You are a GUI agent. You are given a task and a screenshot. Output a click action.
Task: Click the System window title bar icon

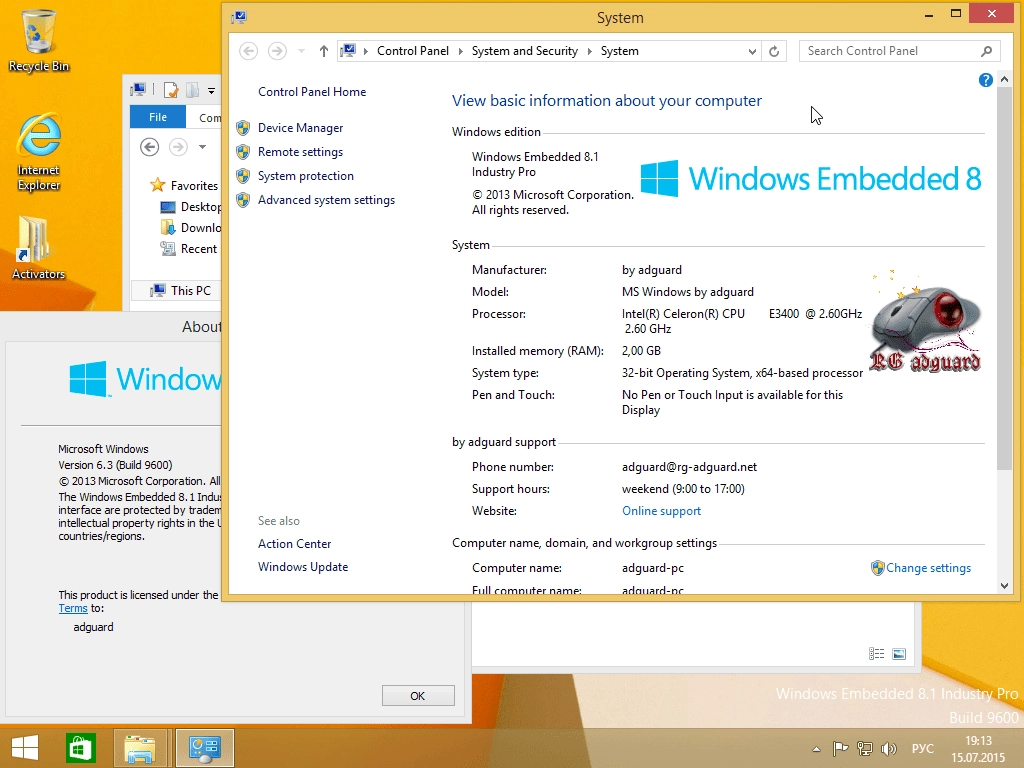[239, 17]
